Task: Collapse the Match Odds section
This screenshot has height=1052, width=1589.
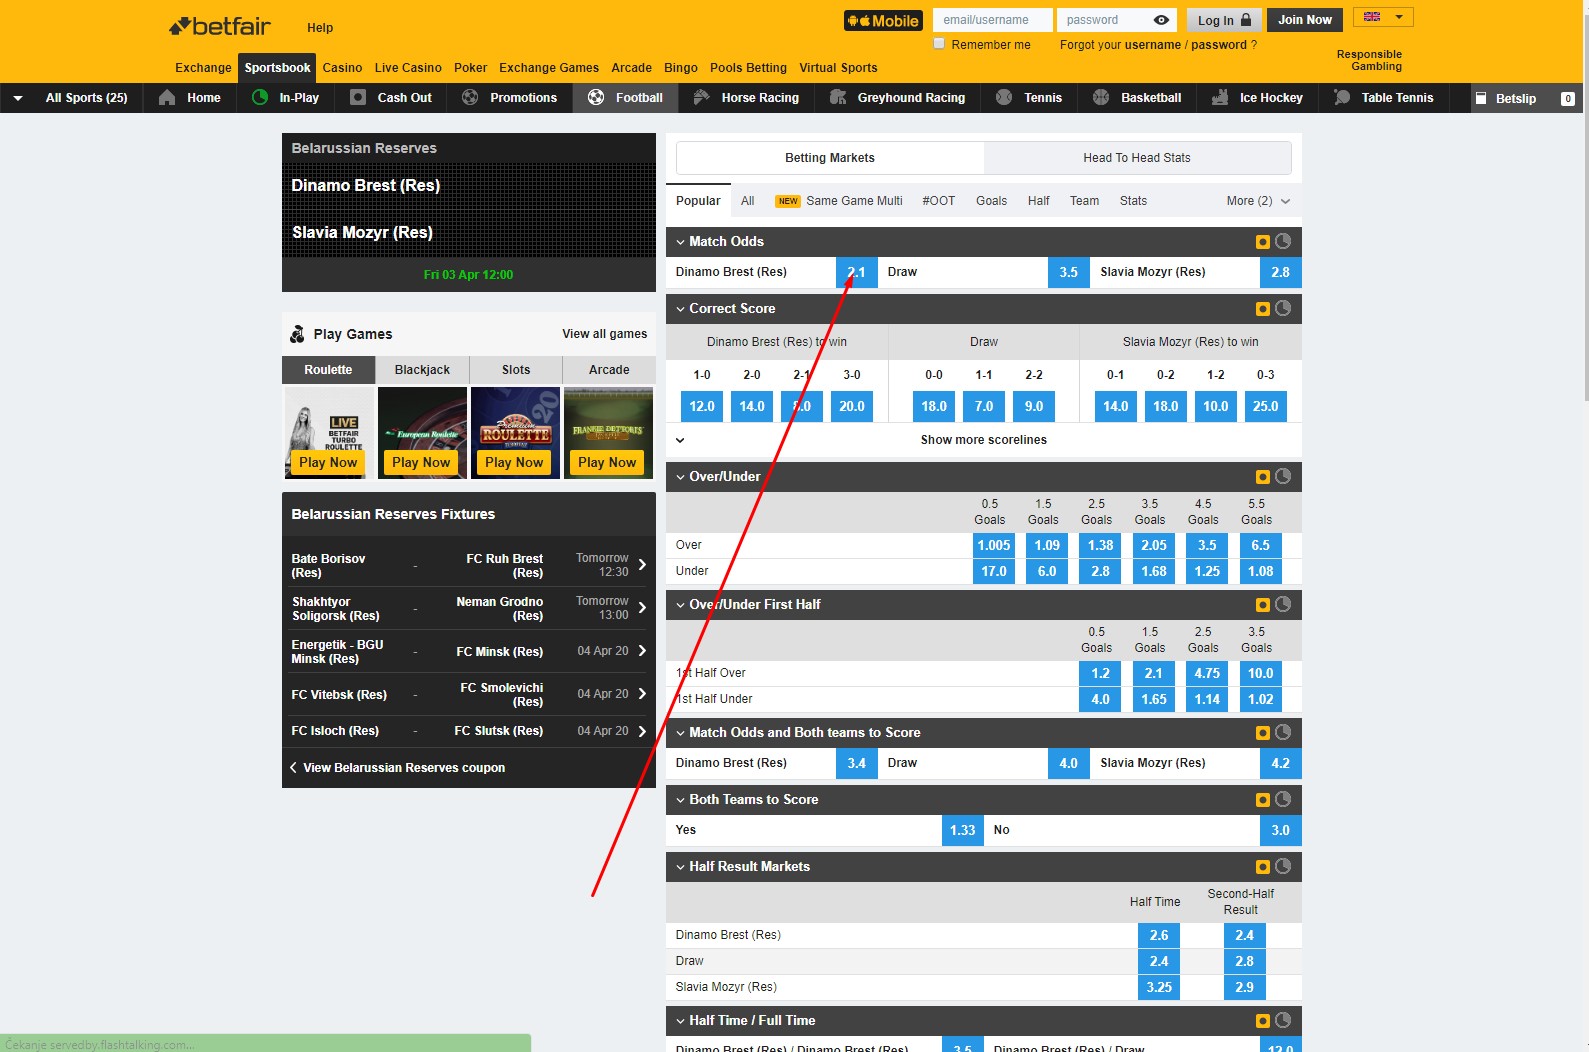Action: pos(680,242)
